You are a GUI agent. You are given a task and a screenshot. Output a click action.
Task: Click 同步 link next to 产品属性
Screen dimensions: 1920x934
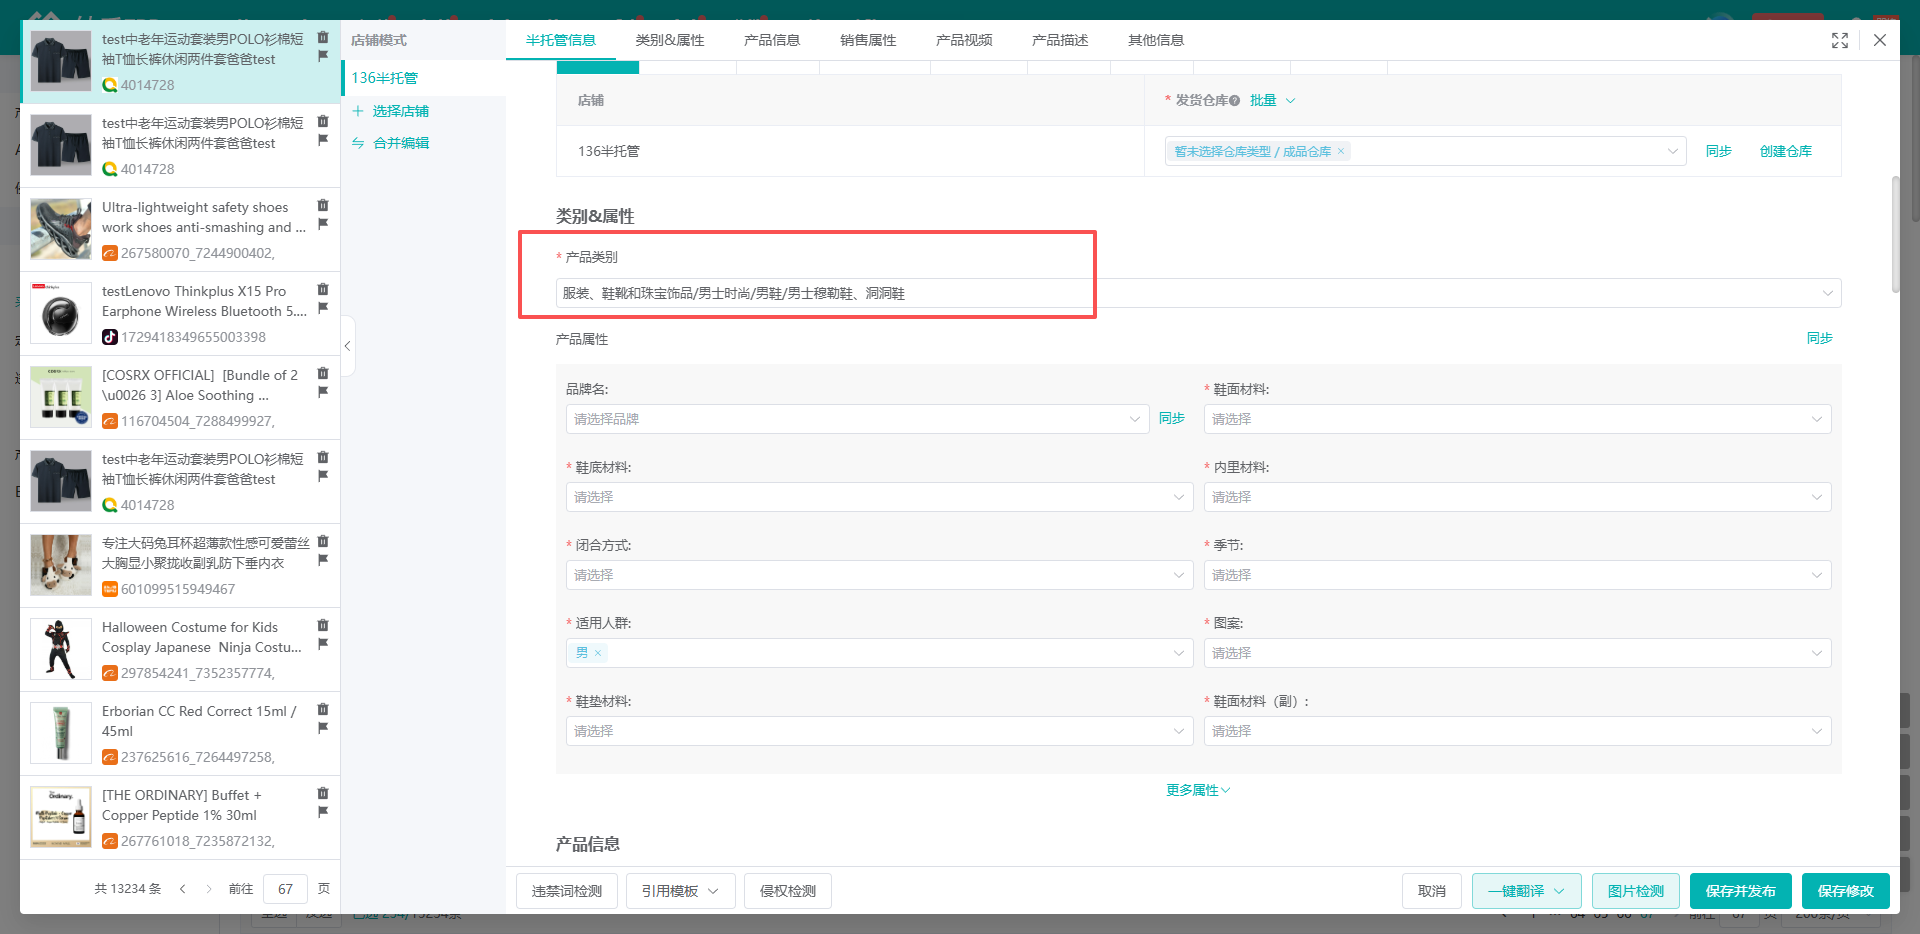(x=1819, y=338)
